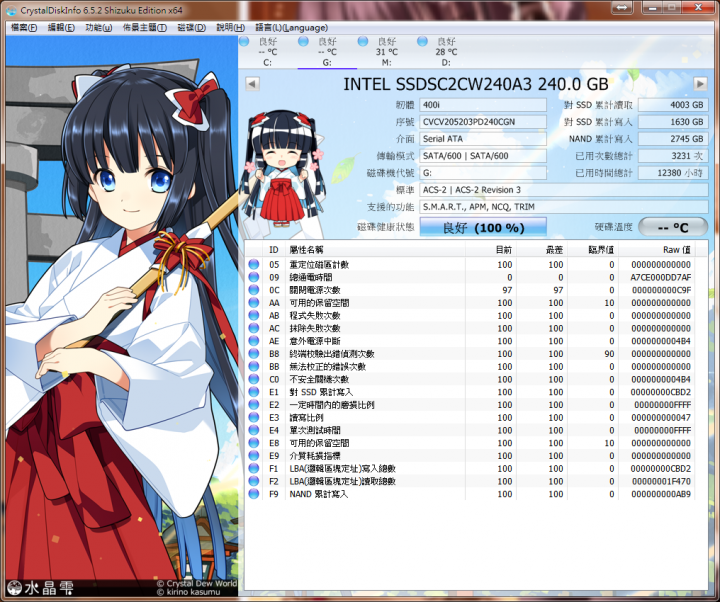Image resolution: width=720 pixels, height=602 pixels.
Task: Open the 語言(L)(Language) menu
Action: tap(291, 28)
